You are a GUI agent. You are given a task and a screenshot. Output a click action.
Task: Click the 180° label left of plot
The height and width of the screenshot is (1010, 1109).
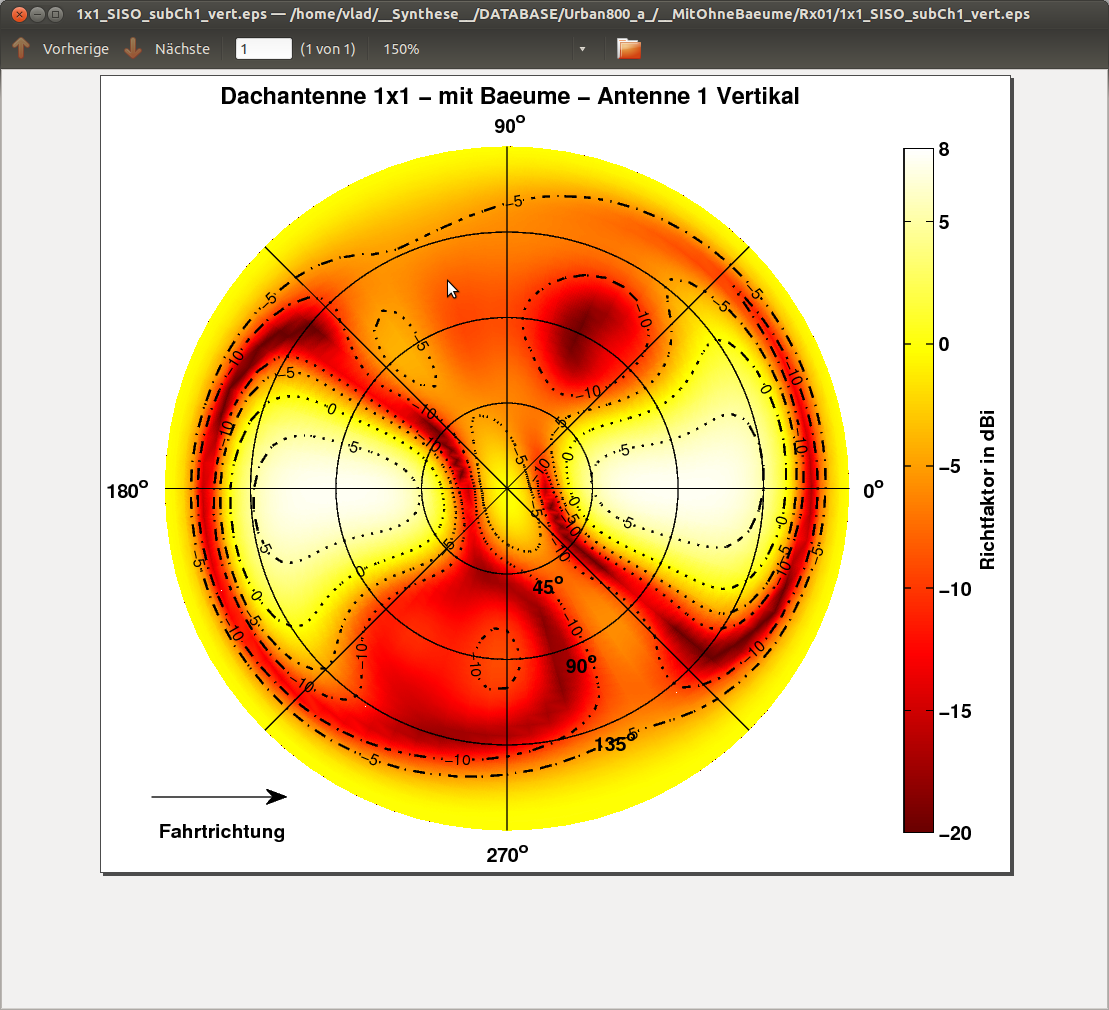(127, 491)
